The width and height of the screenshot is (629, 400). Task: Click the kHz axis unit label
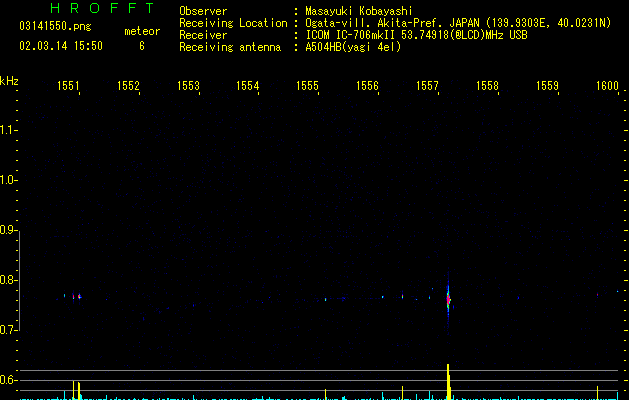[x=9, y=81]
